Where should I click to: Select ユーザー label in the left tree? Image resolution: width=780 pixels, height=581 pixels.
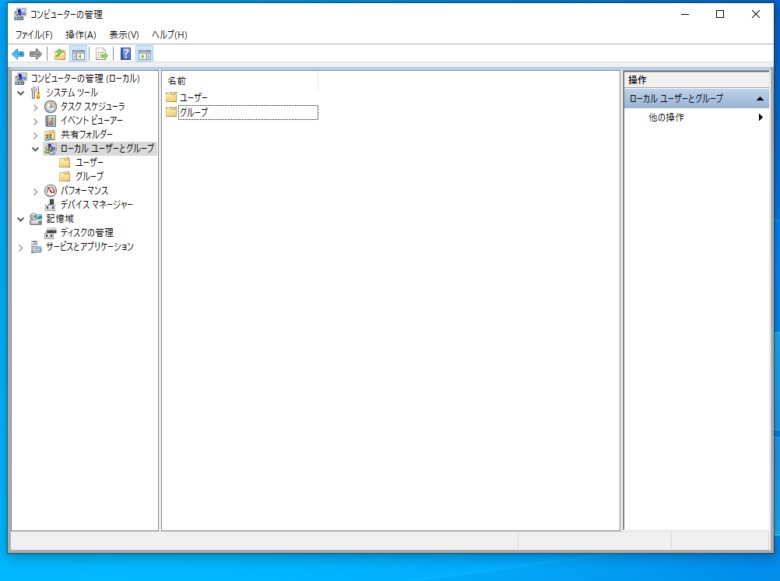[89, 162]
